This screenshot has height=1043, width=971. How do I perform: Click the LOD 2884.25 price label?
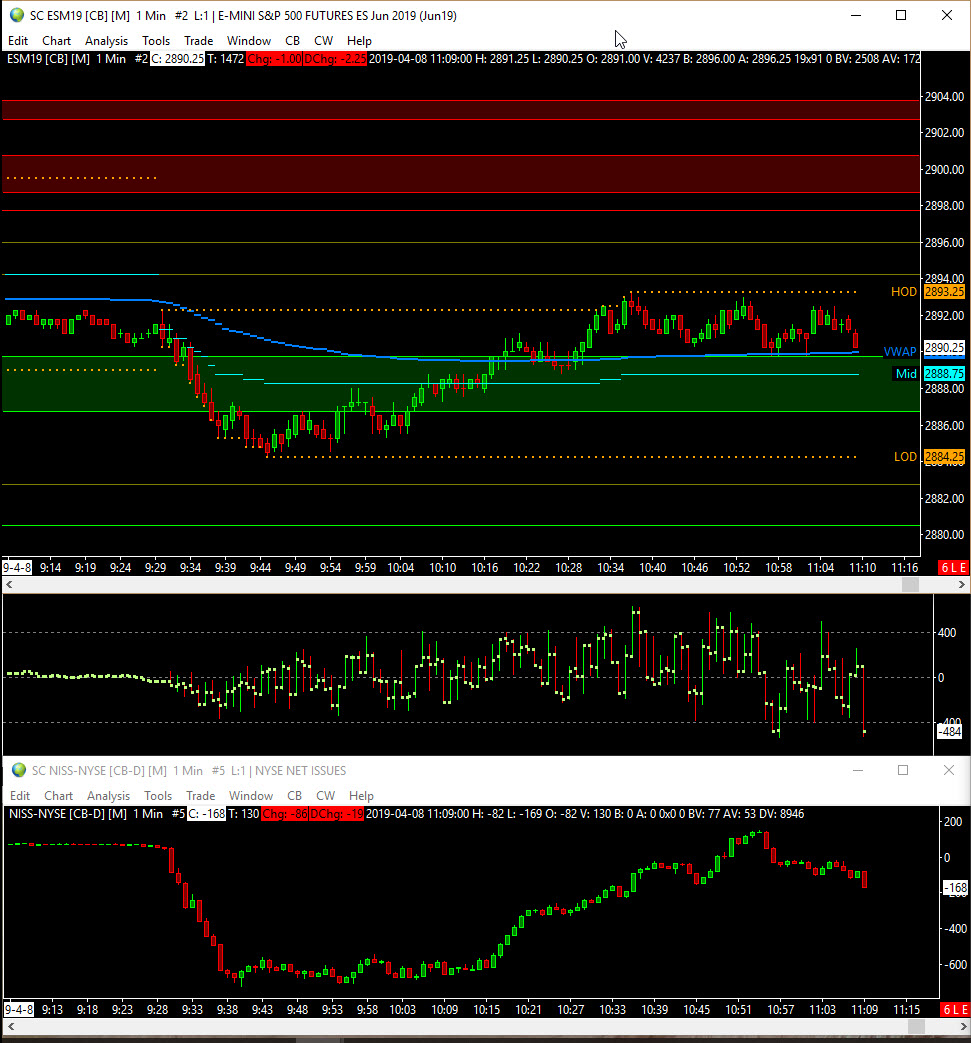944,457
